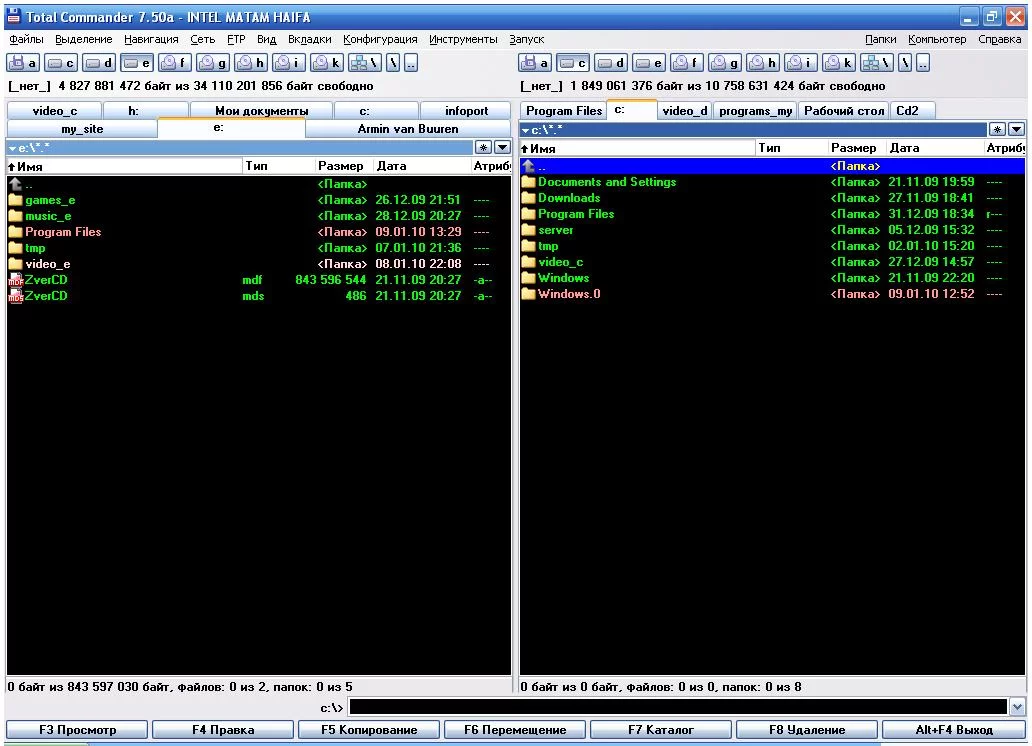
Task: Sort right panel by Тип column
Action: (791, 147)
